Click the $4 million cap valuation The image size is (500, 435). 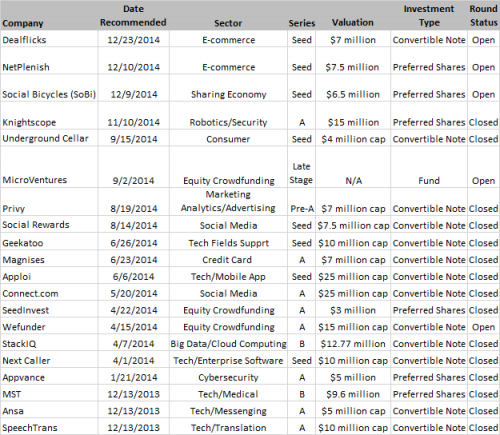[x=353, y=139]
